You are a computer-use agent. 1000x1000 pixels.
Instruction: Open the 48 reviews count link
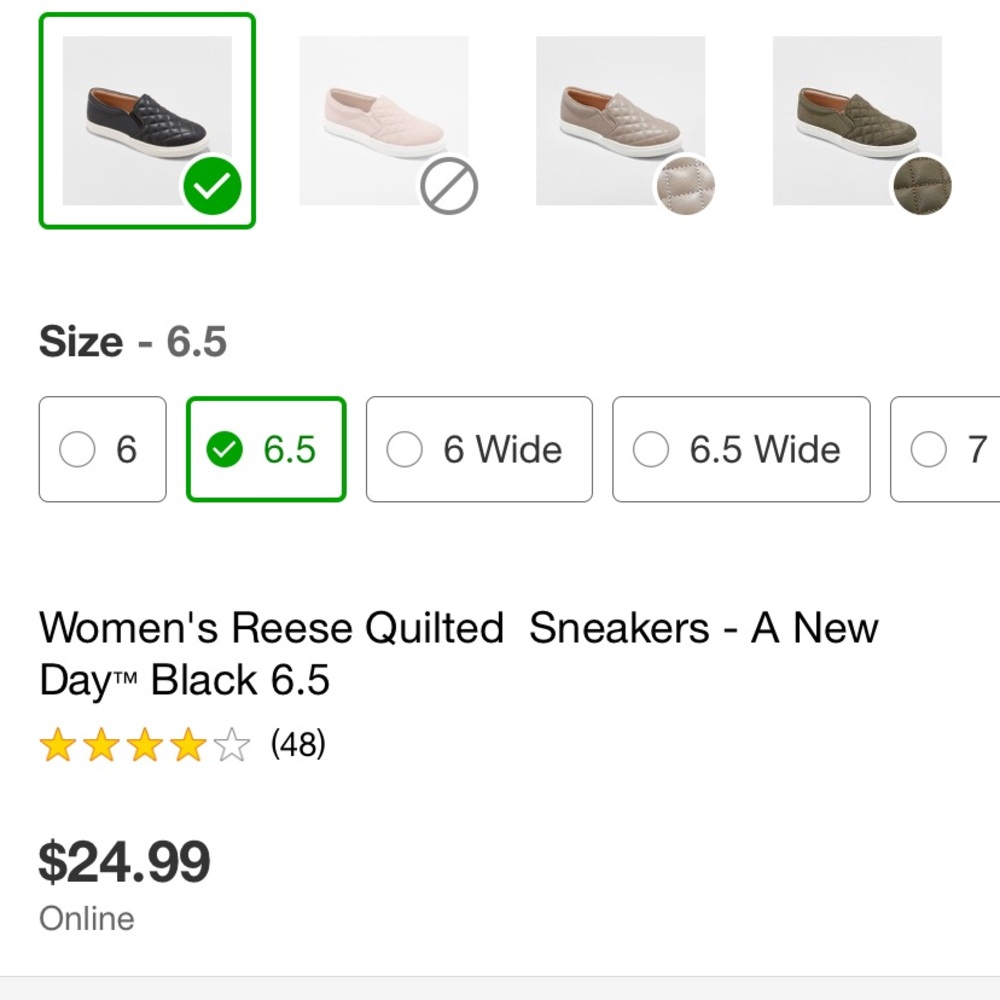298,744
